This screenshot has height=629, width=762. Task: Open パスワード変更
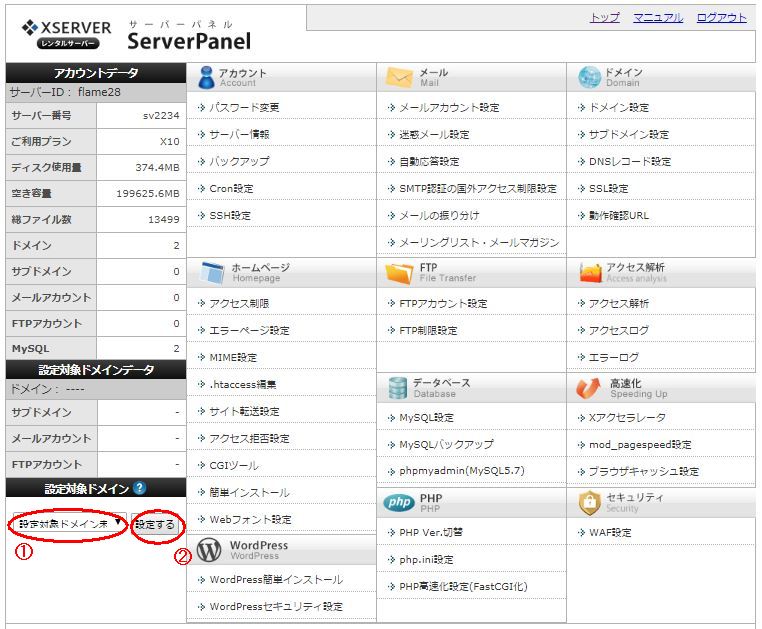point(244,107)
